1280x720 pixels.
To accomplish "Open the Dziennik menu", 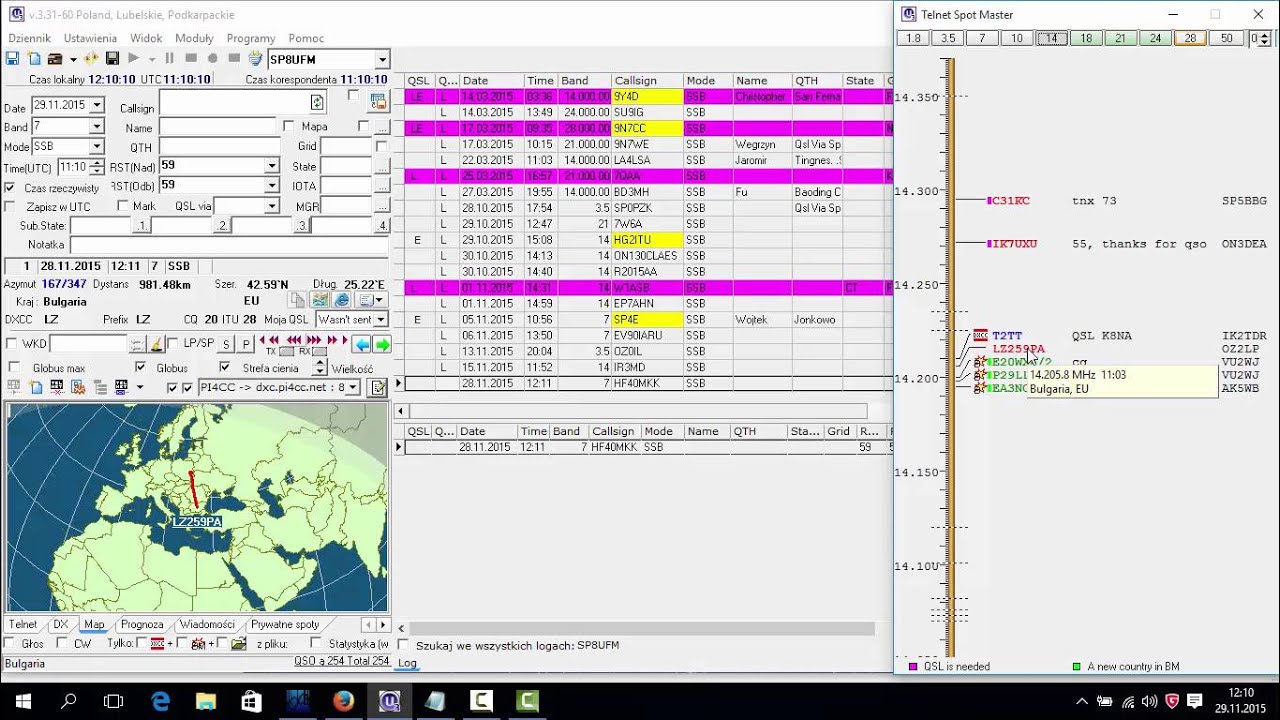I will 29,38.
